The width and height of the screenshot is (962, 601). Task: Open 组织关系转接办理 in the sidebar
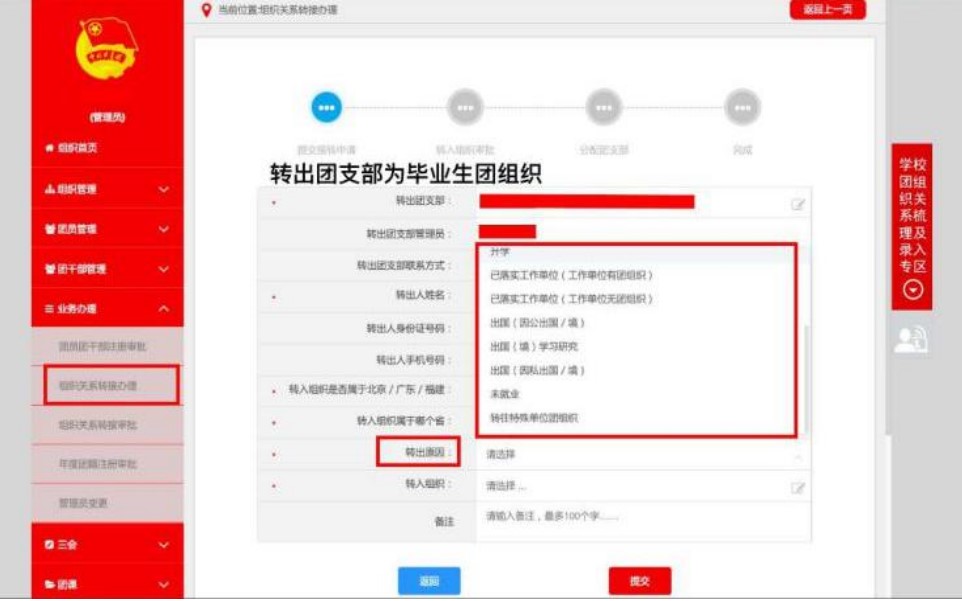click(x=111, y=385)
